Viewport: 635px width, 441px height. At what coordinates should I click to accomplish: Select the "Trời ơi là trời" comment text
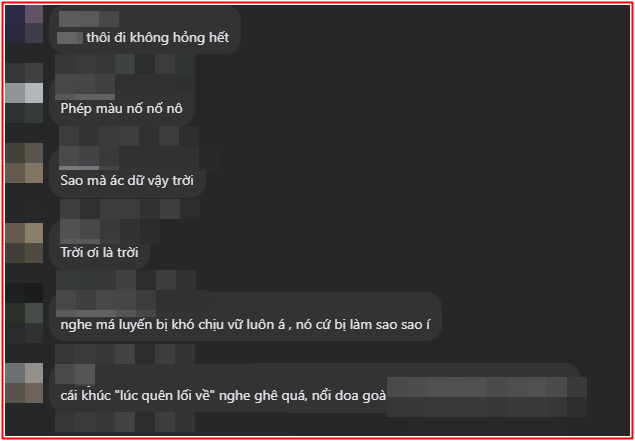[99, 252]
